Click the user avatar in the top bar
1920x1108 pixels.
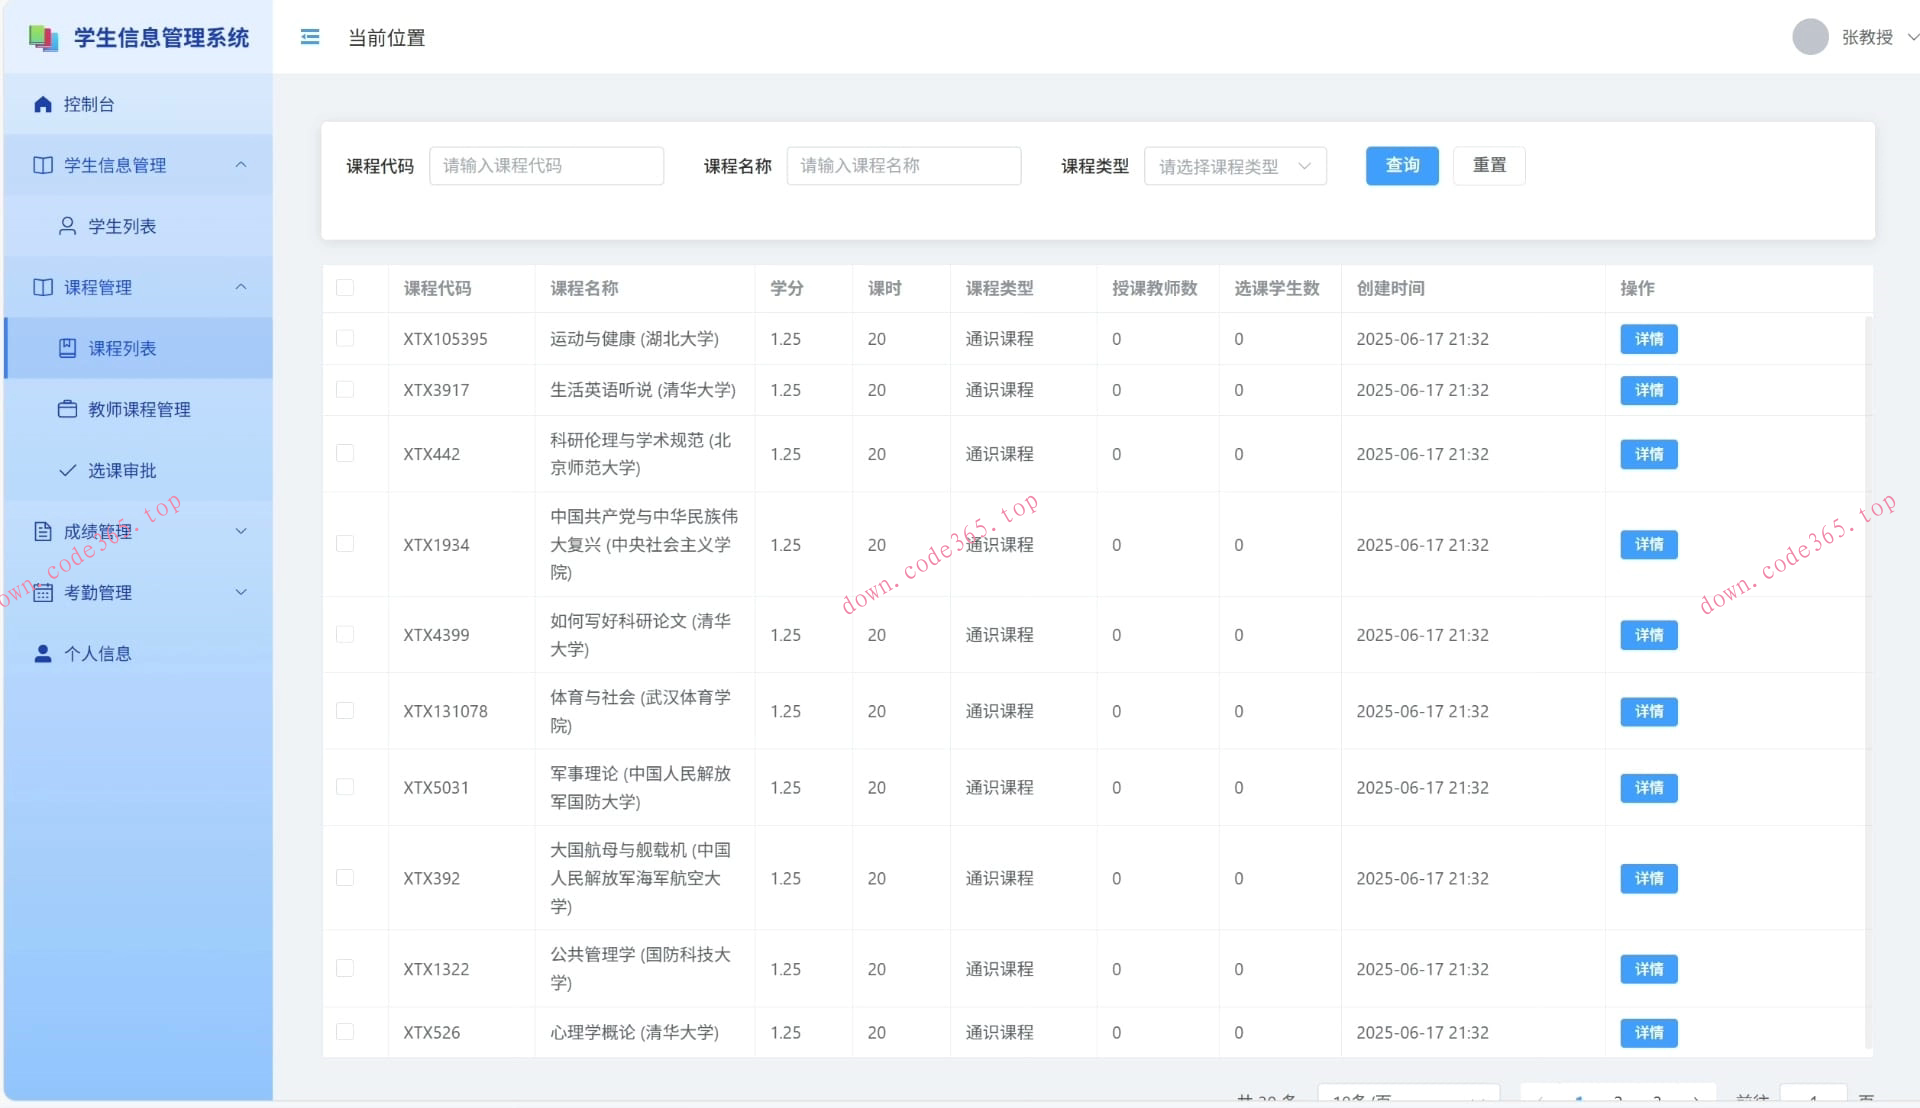[x=1809, y=37]
